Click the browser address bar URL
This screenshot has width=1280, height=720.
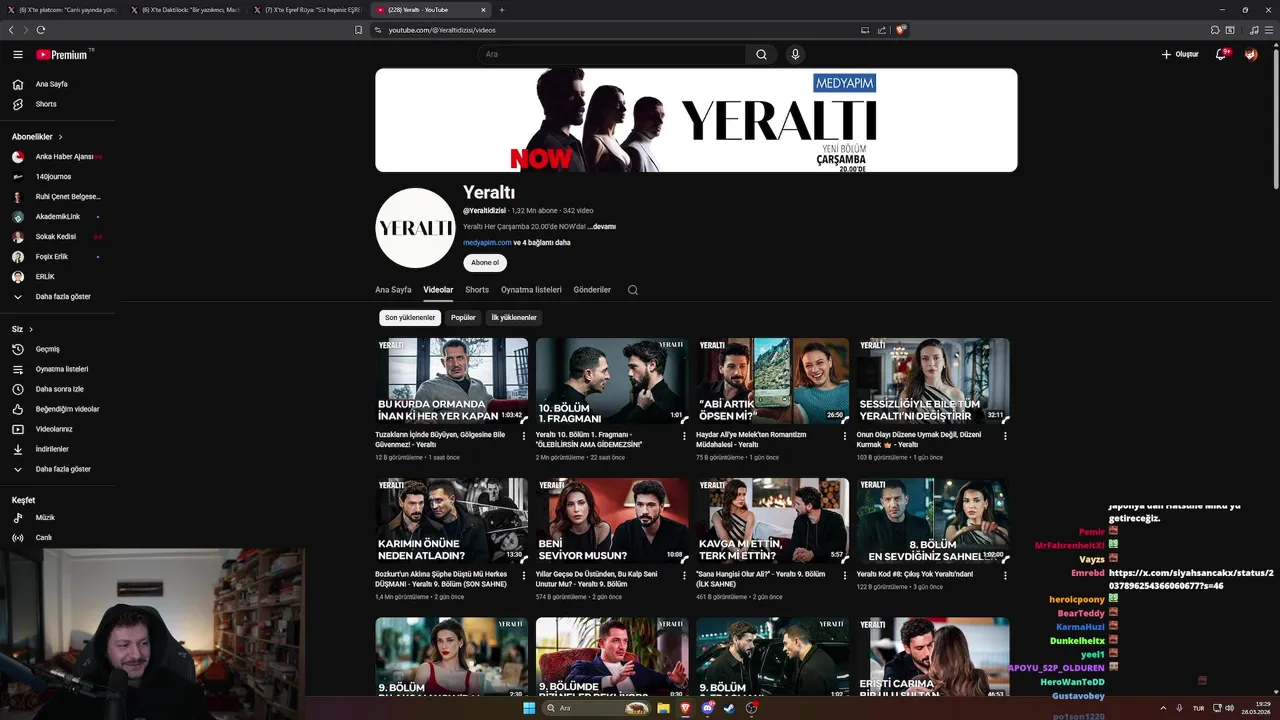click(442, 30)
